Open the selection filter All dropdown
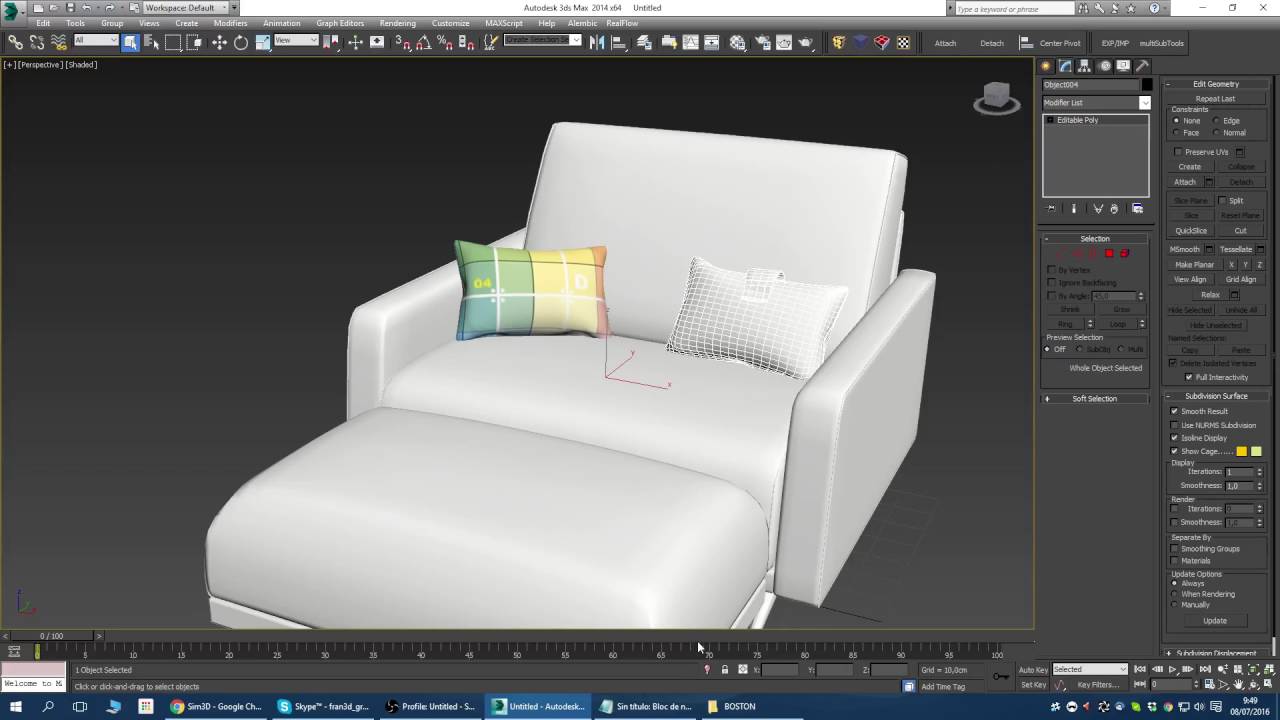 96,41
